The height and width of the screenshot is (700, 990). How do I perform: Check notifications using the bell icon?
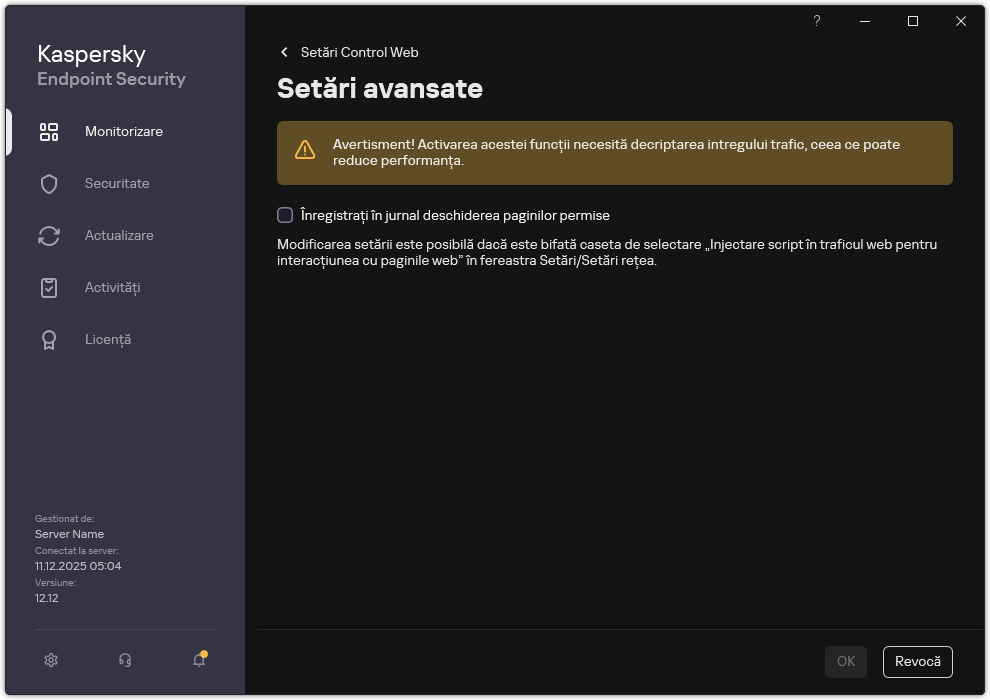tap(197, 660)
